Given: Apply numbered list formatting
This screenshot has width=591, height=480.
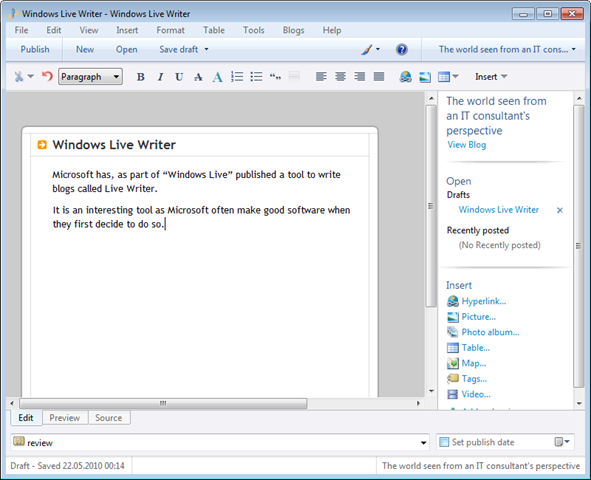Looking at the screenshot, I should coord(237,76).
